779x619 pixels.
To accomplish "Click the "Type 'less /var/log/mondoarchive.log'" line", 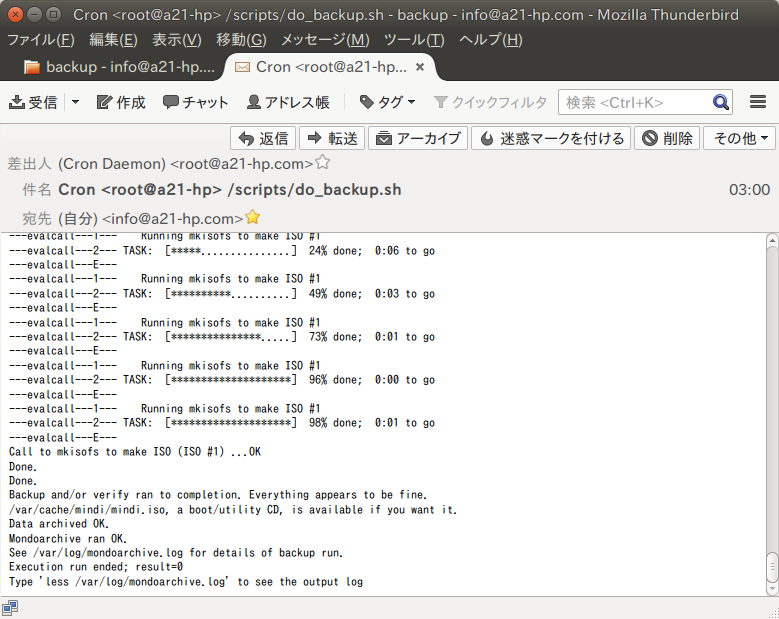I will pyautogui.click(x=186, y=582).
